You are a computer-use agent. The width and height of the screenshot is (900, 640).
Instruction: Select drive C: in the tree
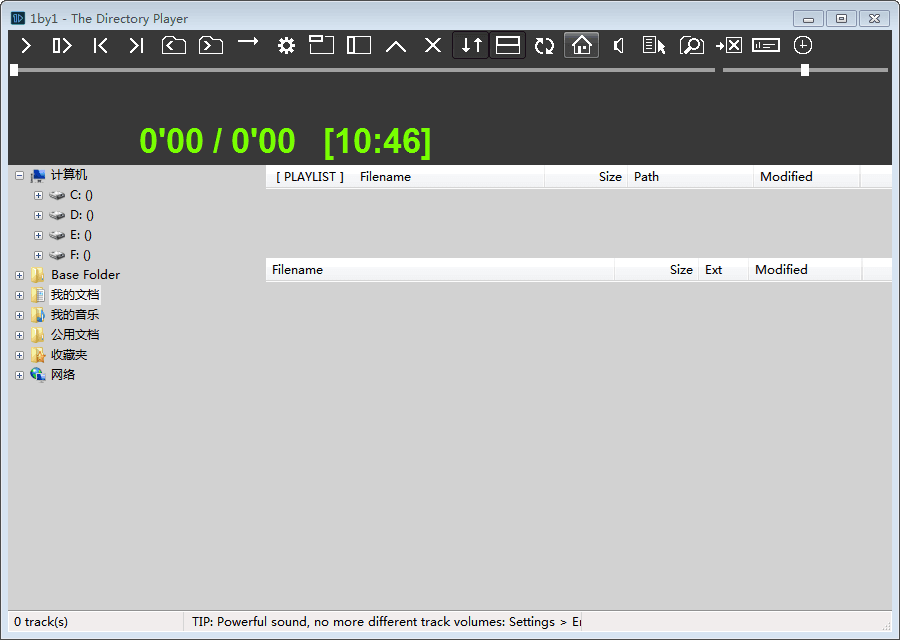(x=81, y=195)
